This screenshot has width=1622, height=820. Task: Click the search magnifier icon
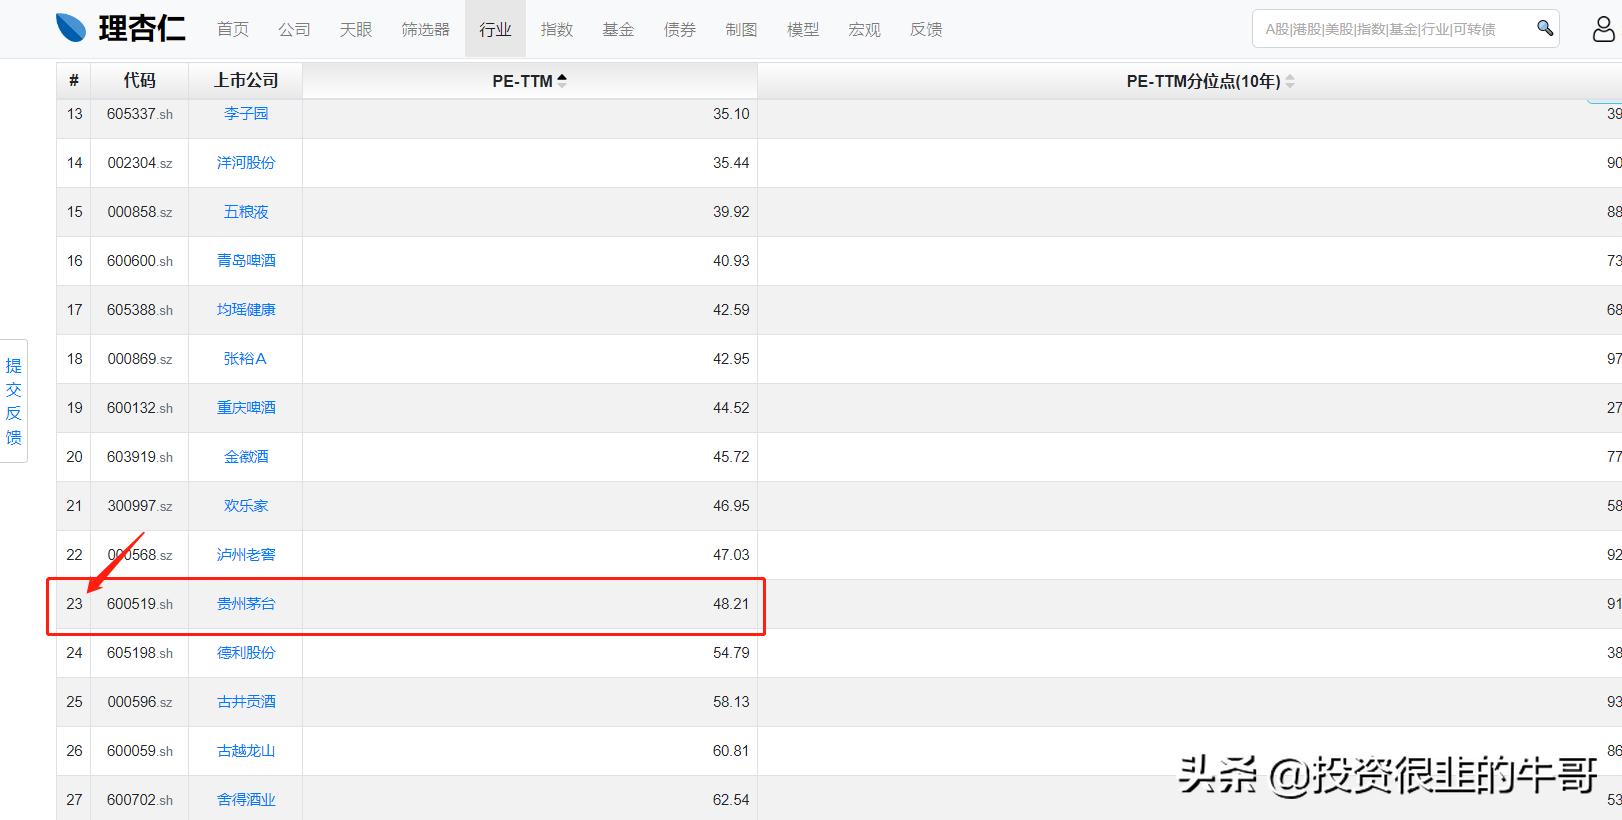(x=1545, y=28)
